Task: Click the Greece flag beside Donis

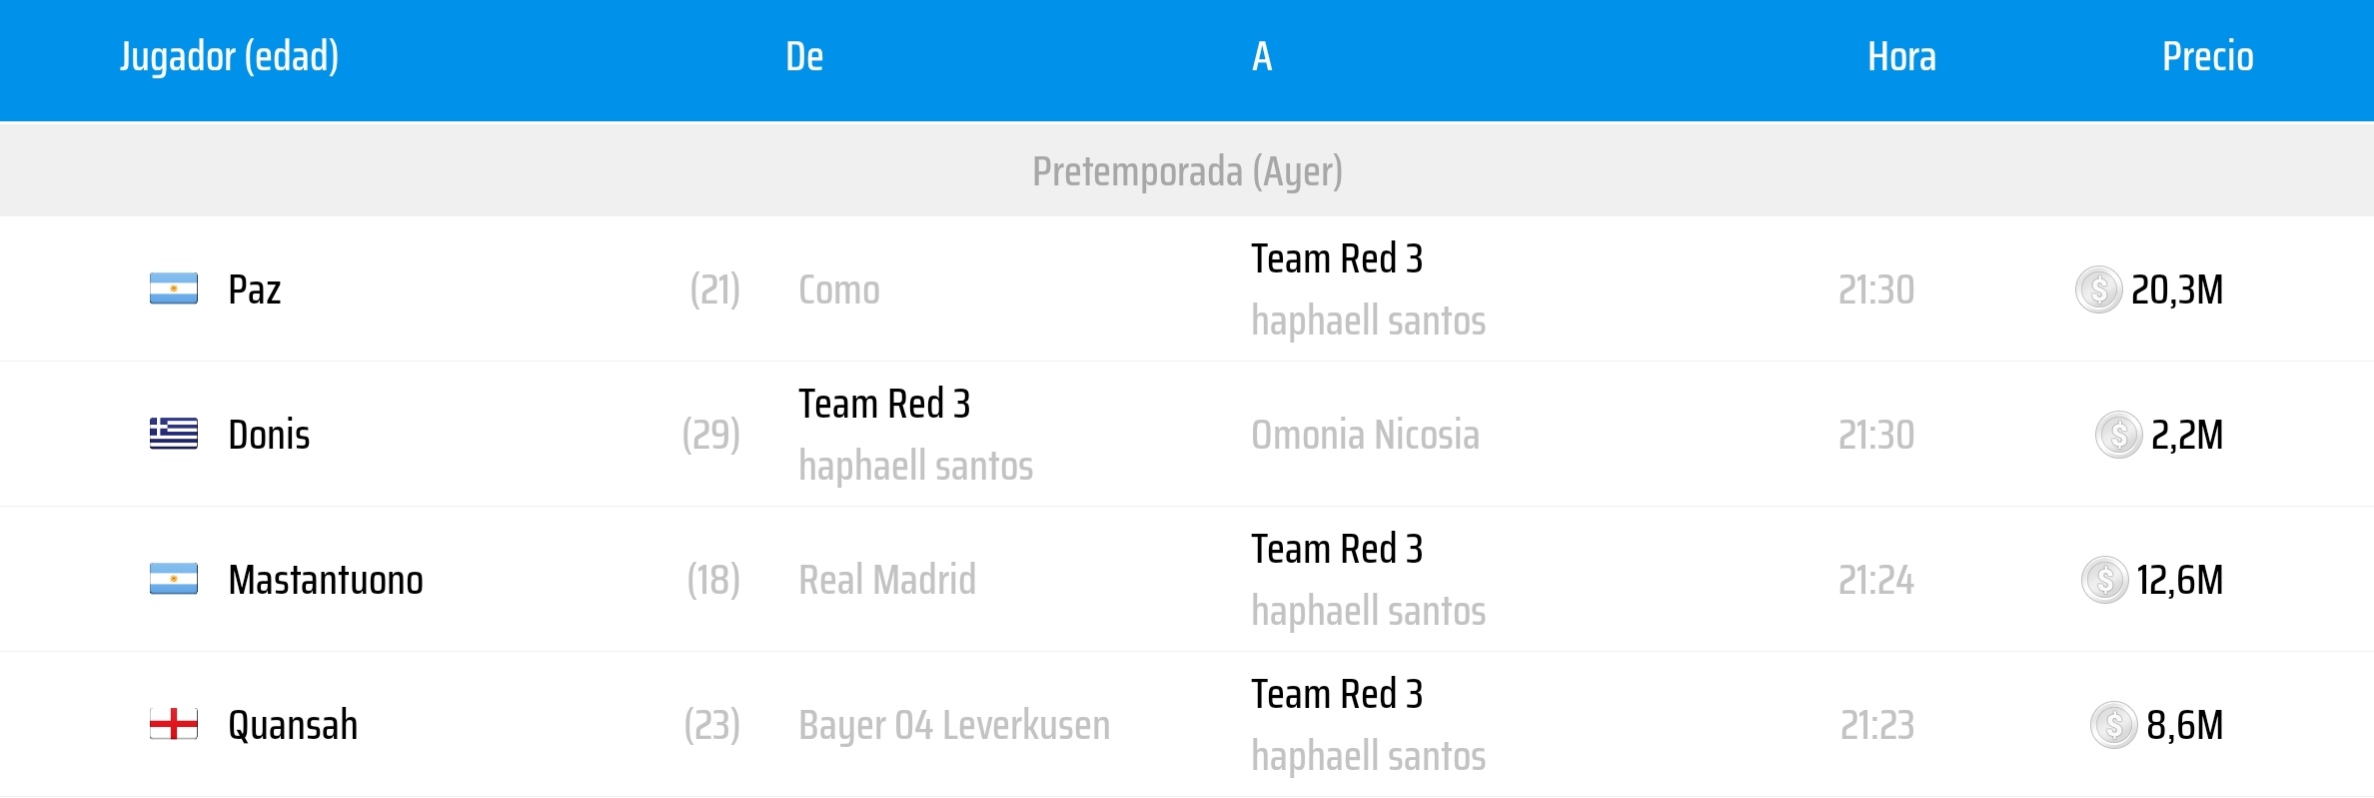Action: [174, 434]
